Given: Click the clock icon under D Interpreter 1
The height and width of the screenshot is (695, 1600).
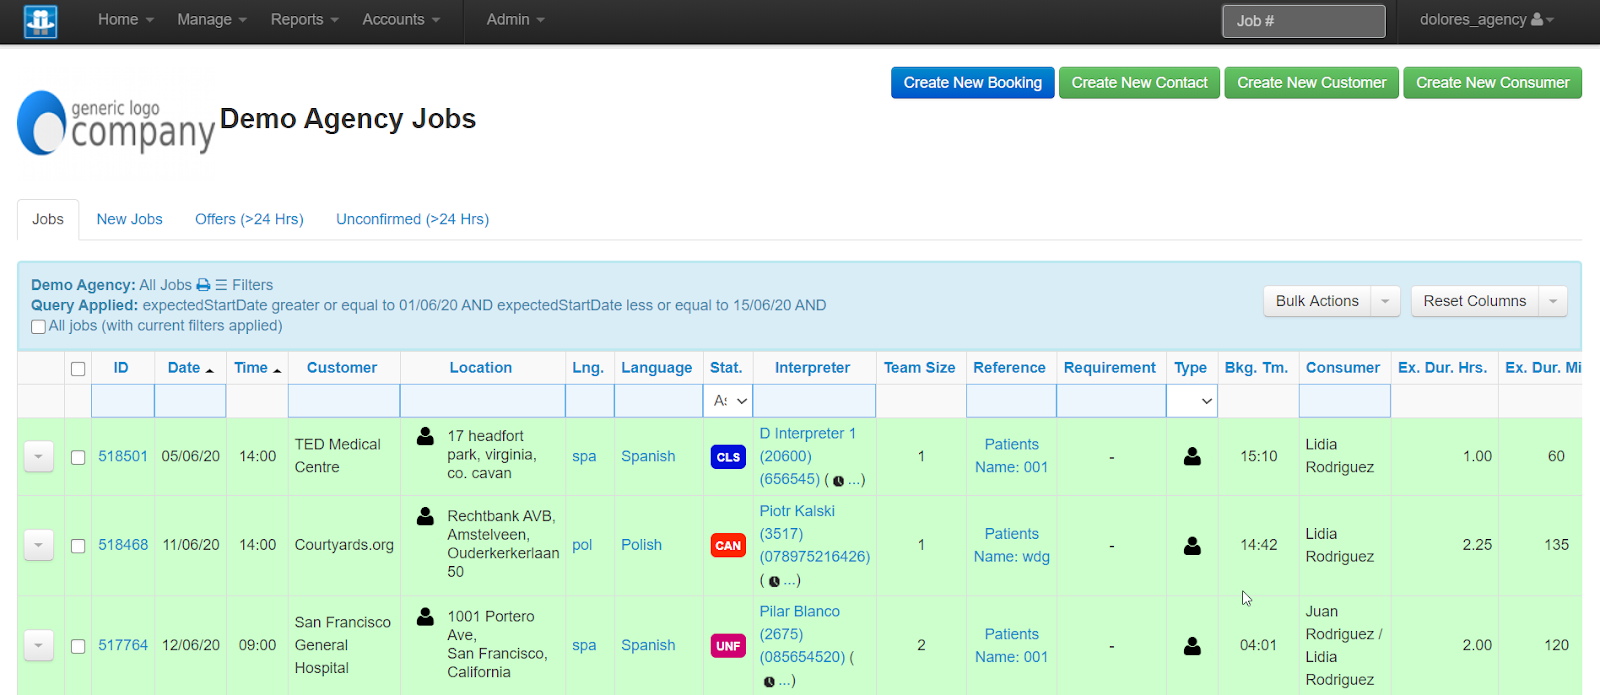Looking at the screenshot, I should (838, 481).
